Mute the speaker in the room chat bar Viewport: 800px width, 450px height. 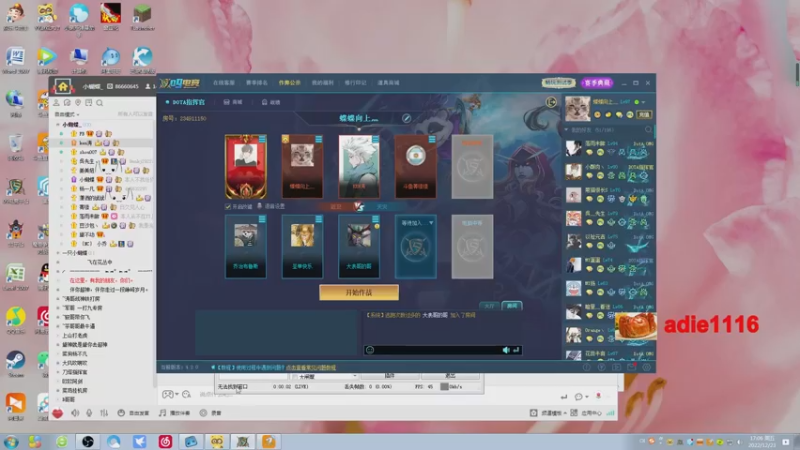(x=506, y=350)
